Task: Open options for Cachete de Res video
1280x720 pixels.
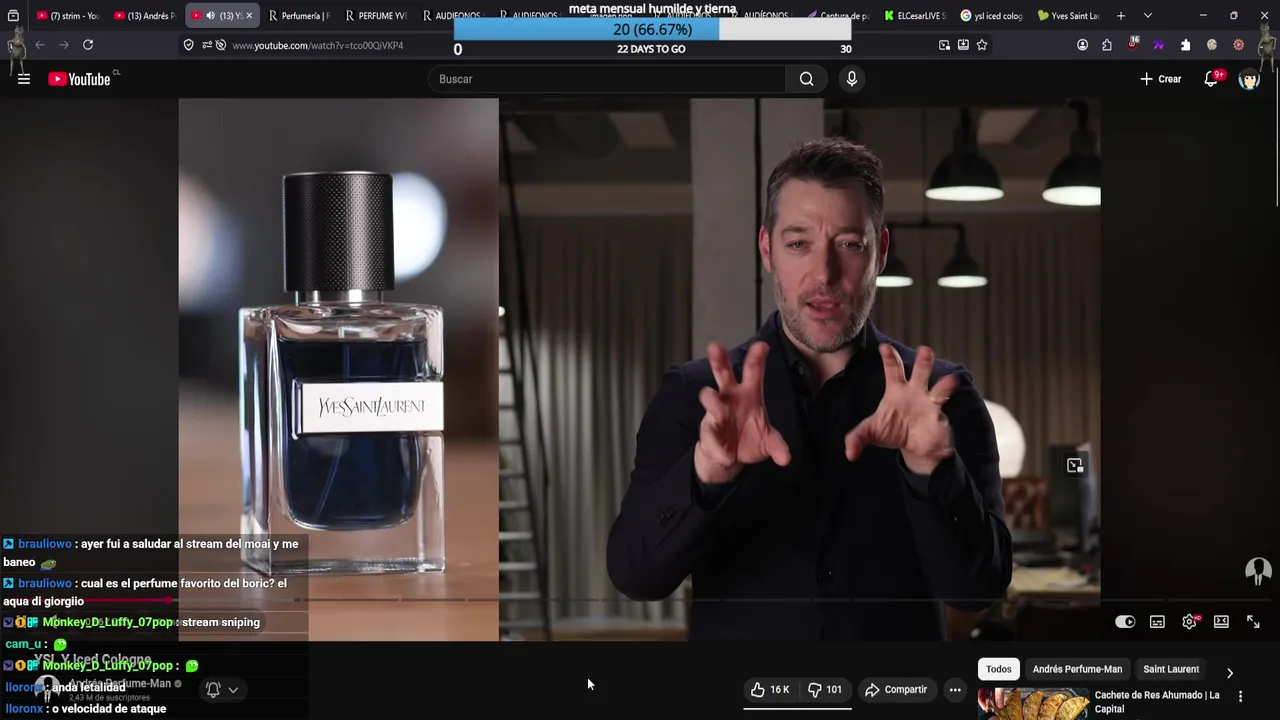Action: (1241, 696)
